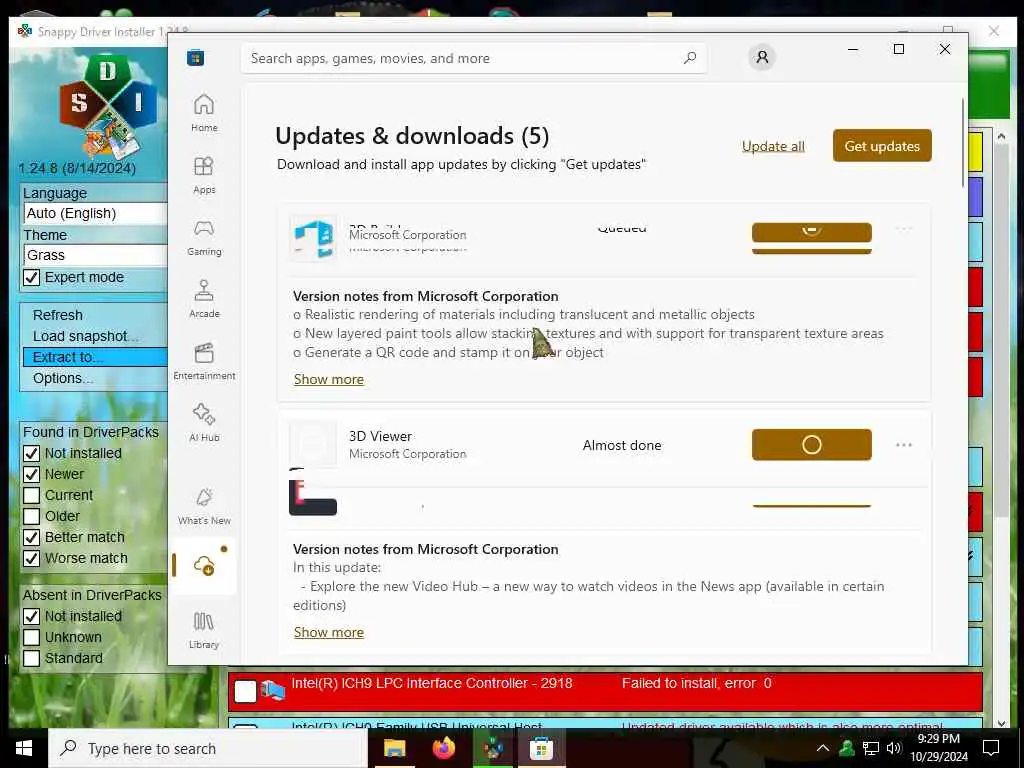Toggle the Current checkbox
This screenshot has width=1024, height=768.
(x=31, y=495)
